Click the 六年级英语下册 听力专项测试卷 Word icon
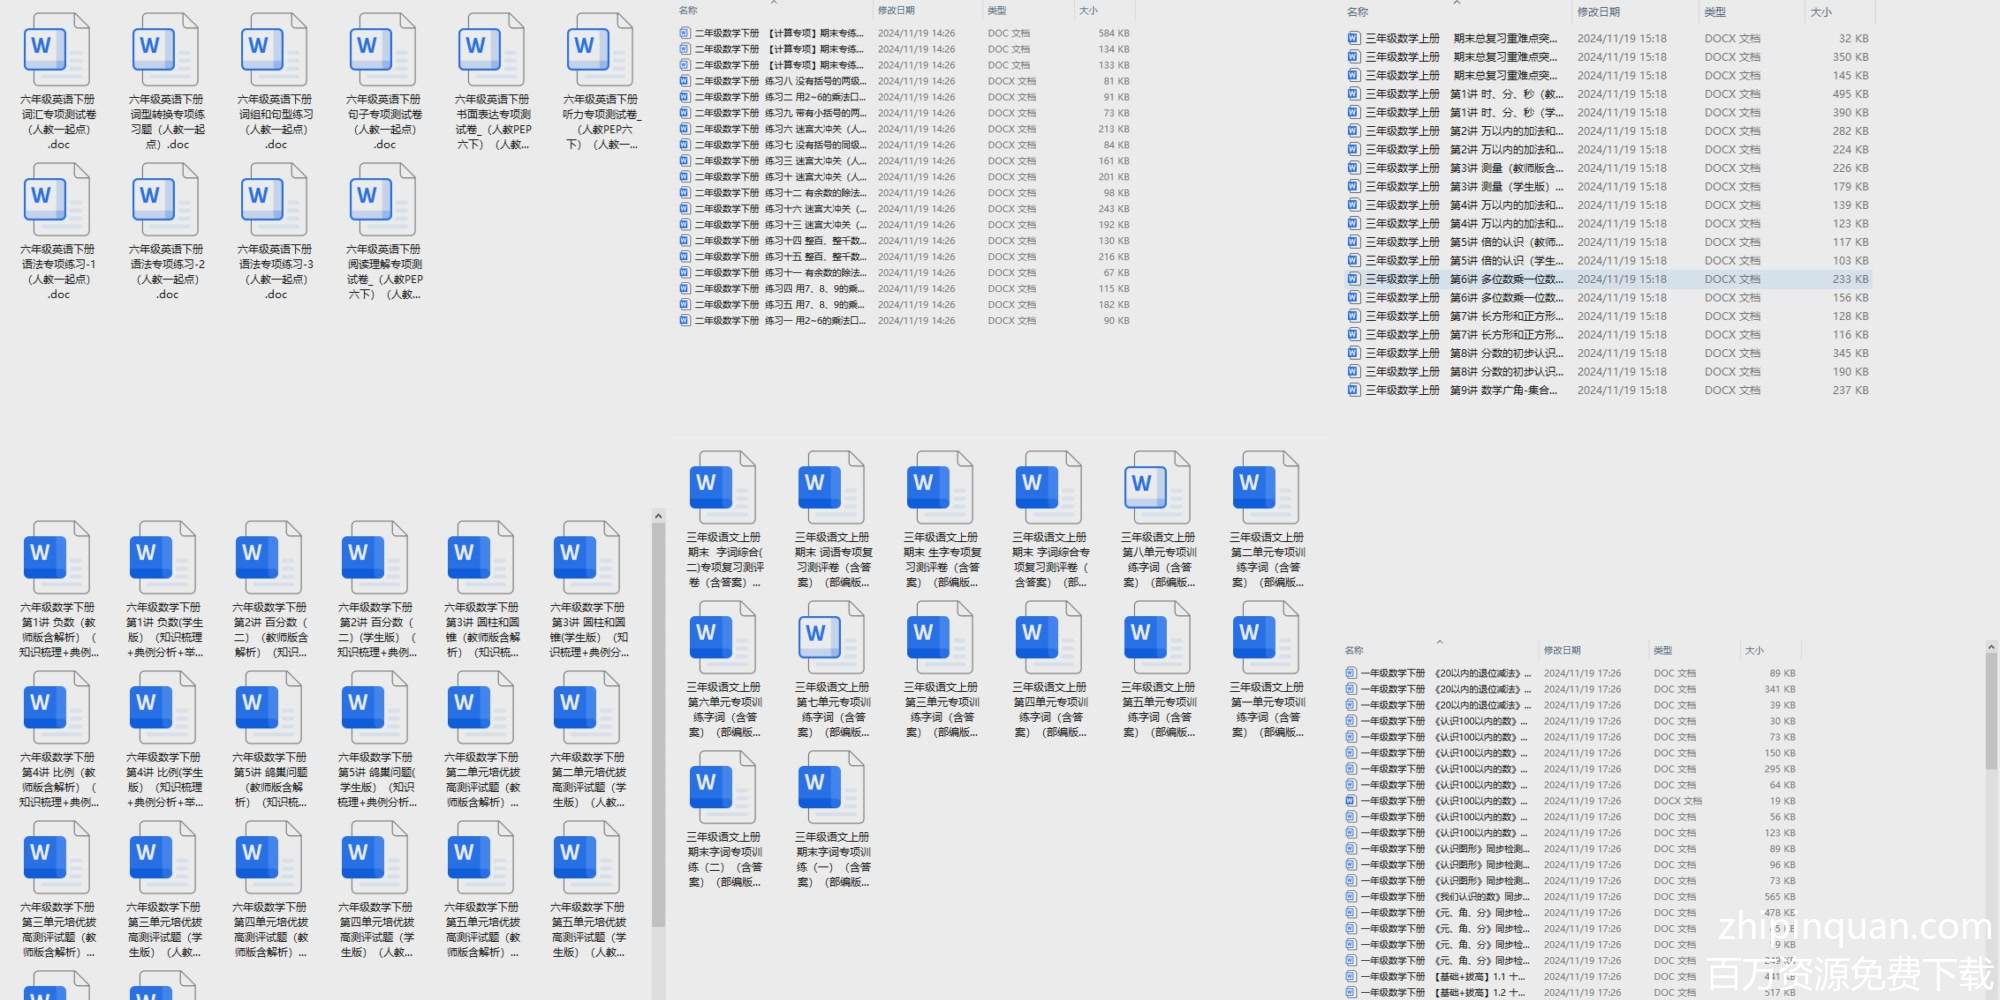Viewport: 2000px width, 1000px height. pyautogui.click(x=601, y=51)
